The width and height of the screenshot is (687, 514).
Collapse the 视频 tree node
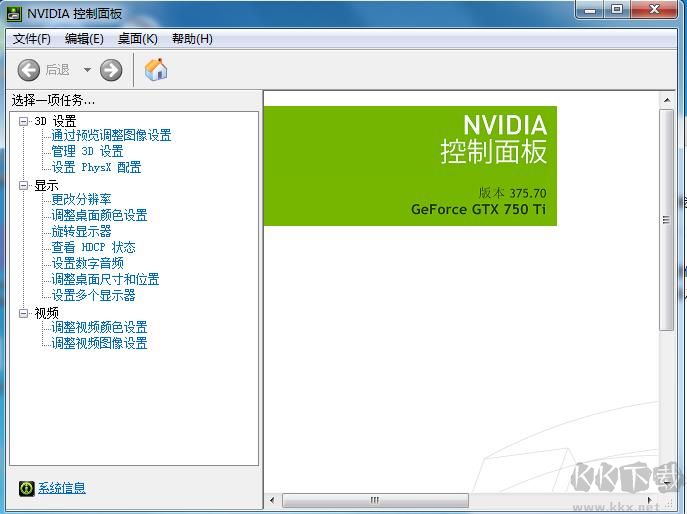click(x=24, y=313)
